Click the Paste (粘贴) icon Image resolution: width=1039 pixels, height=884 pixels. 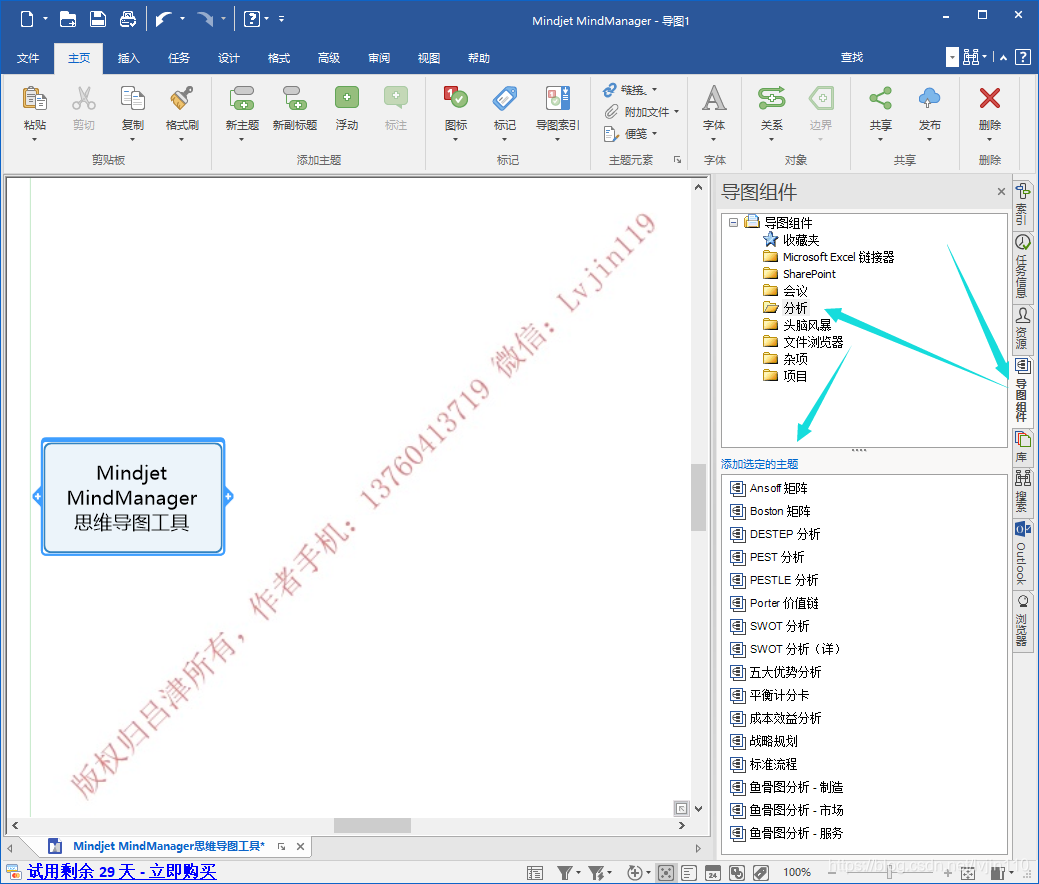[x=34, y=99]
